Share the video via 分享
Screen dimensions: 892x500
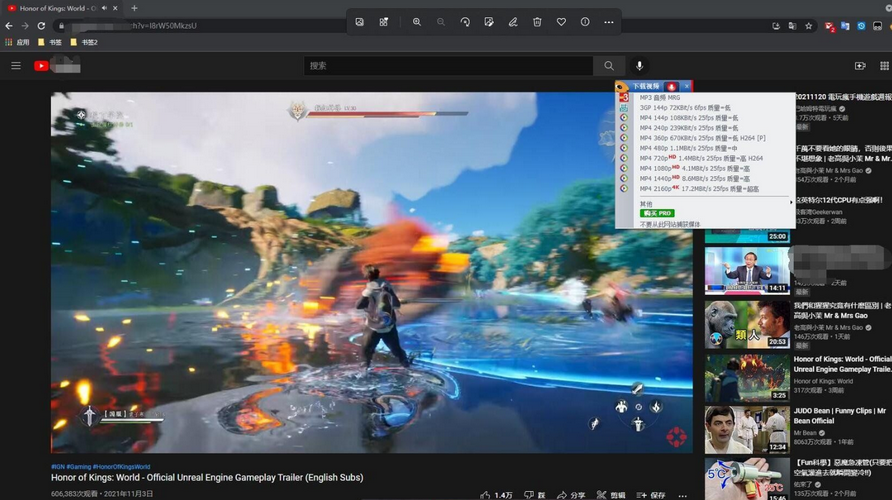571,495
